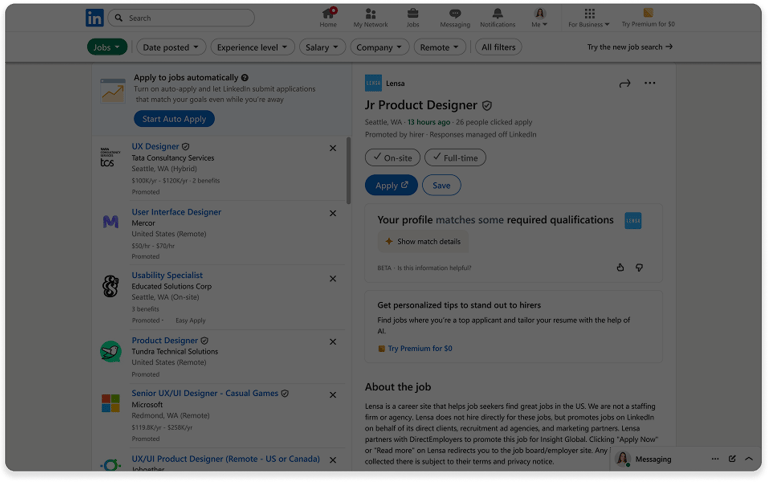
Task: Compose new message in Messaging overlay
Action: pyautogui.click(x=732, y=459)
